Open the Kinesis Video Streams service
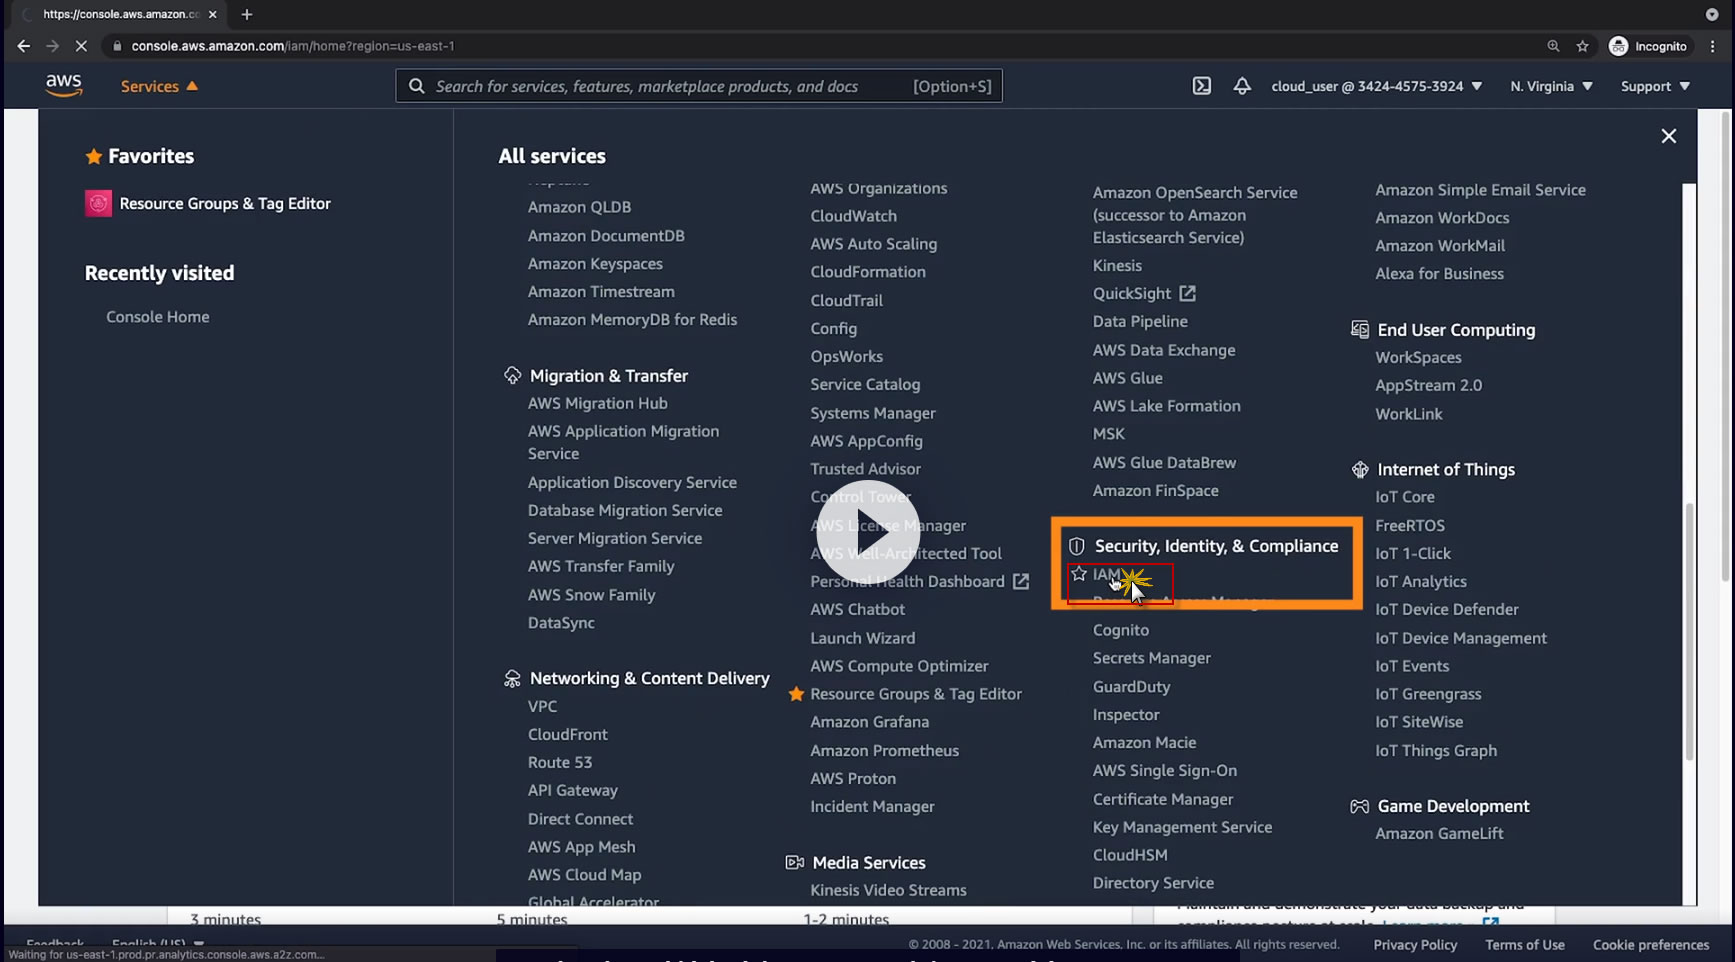The width and height of the screenshot is (1735, 962). click(888, 890)
